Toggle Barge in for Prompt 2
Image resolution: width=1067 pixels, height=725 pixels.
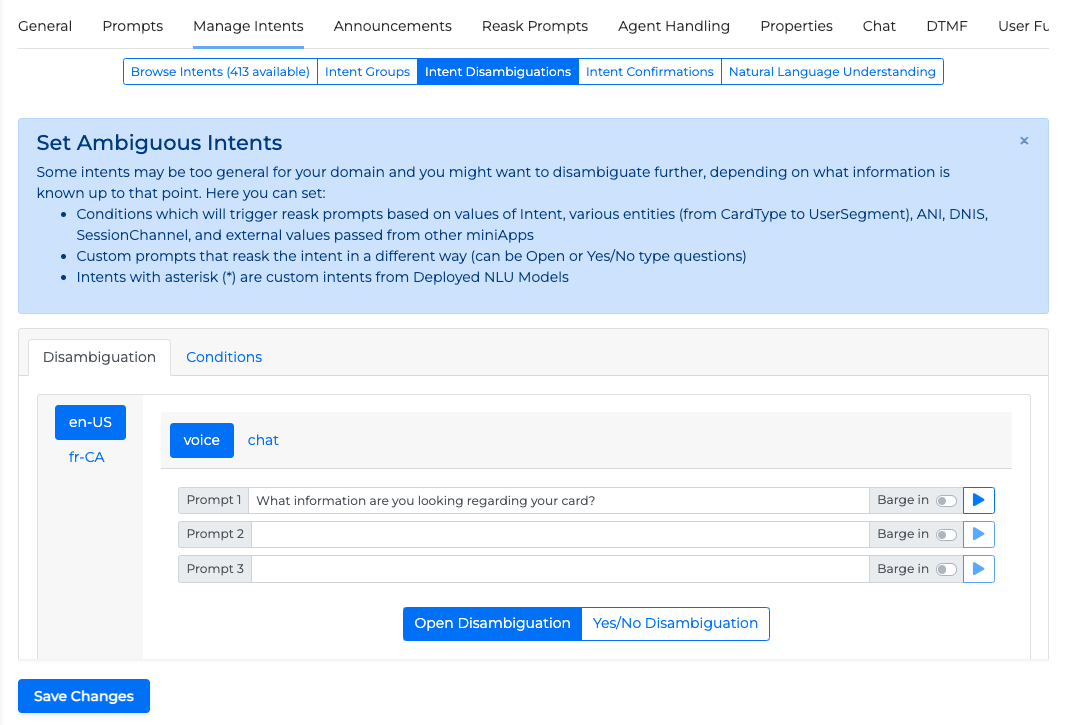tap(945, 534)
